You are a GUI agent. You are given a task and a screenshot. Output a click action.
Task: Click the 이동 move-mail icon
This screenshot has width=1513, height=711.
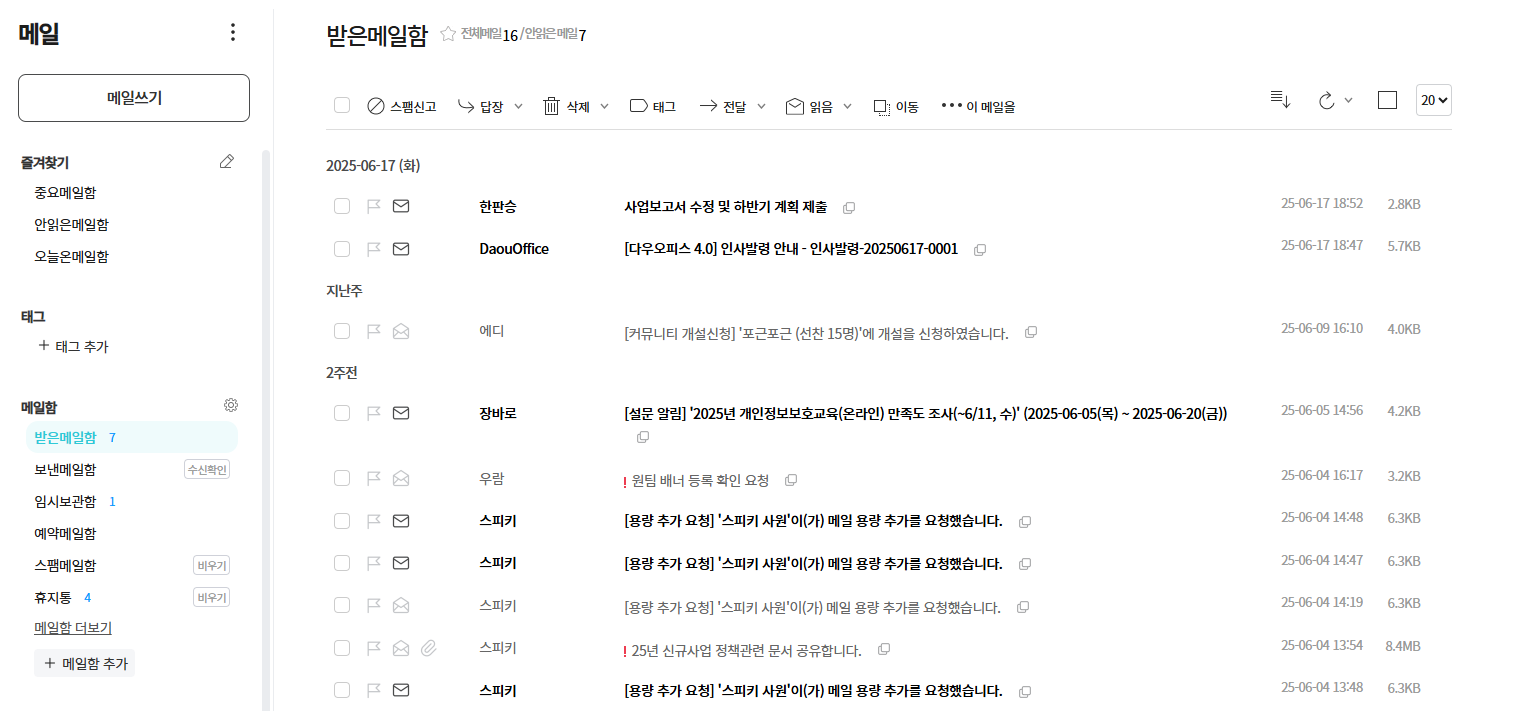882,105
